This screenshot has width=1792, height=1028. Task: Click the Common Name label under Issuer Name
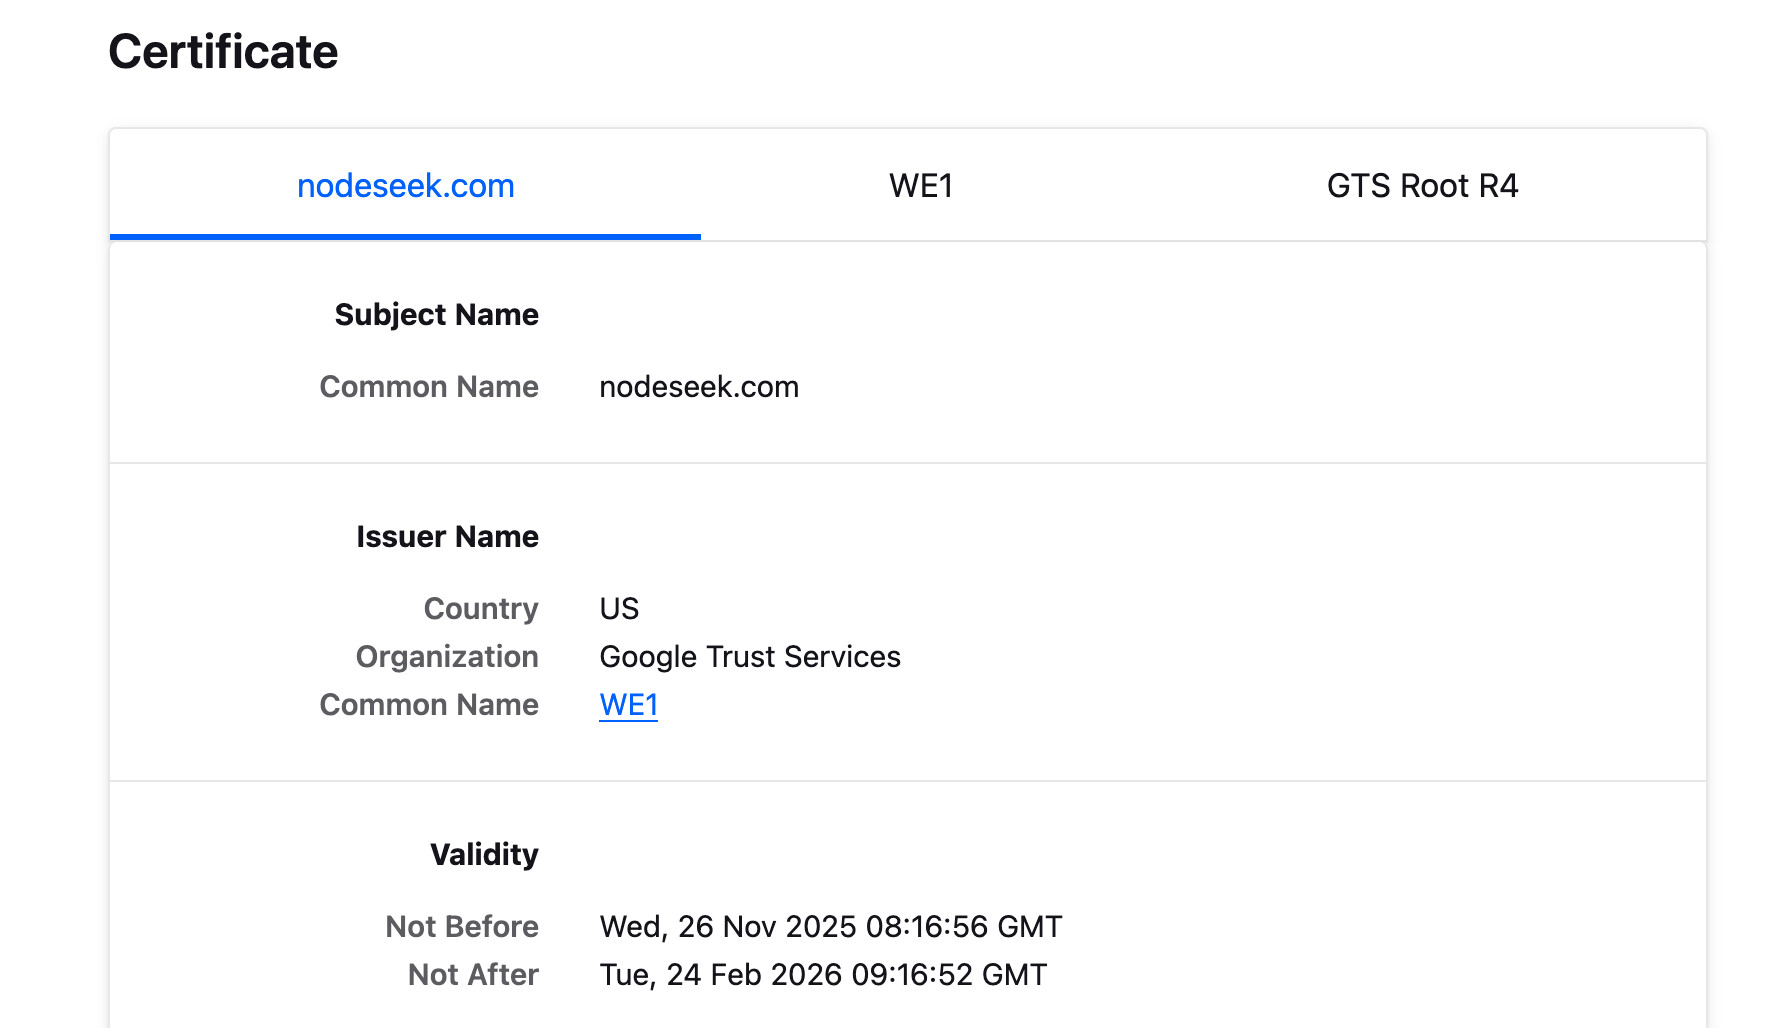point(429,705)
